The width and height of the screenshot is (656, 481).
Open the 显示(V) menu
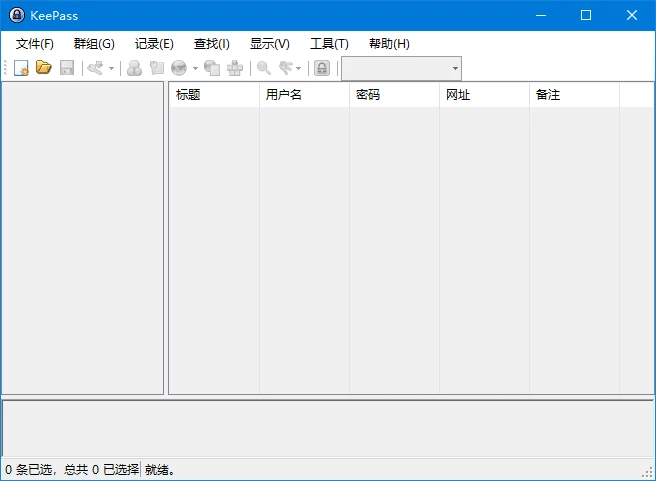pos(270,43)
